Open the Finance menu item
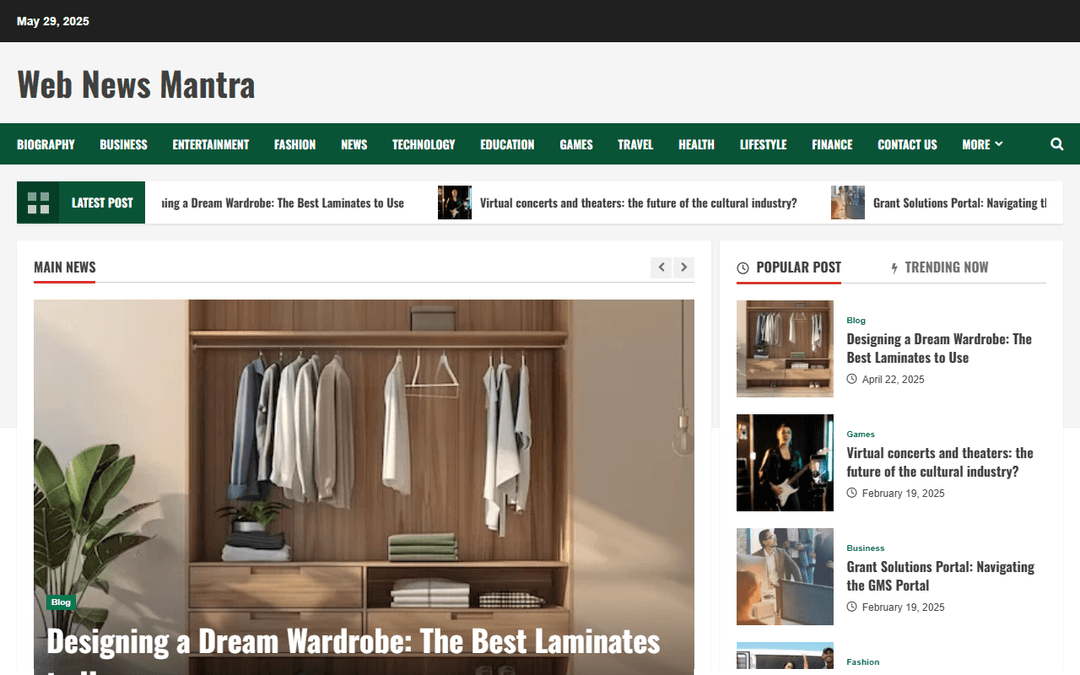The image size is (1080, 675). click(832, 144)
